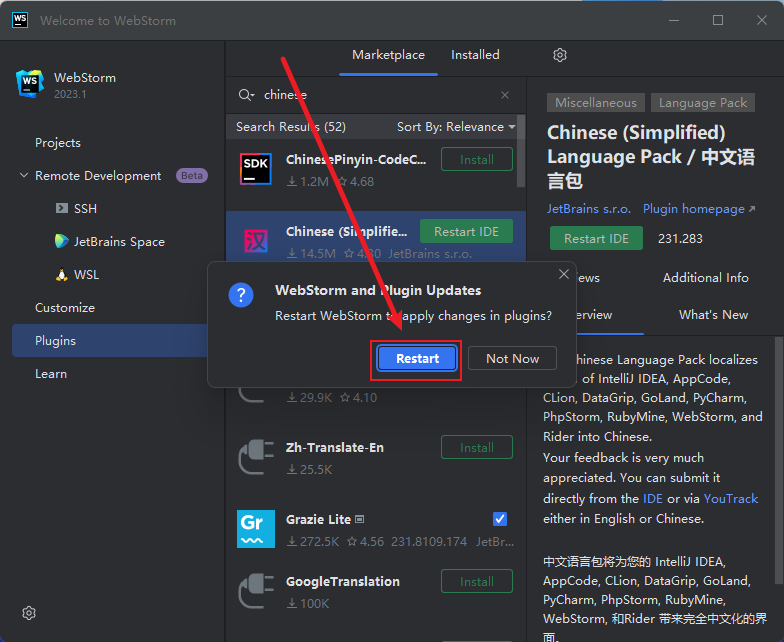
Task: Select the GoogleTranslation plugin title
Action: [x=342, y=582]
